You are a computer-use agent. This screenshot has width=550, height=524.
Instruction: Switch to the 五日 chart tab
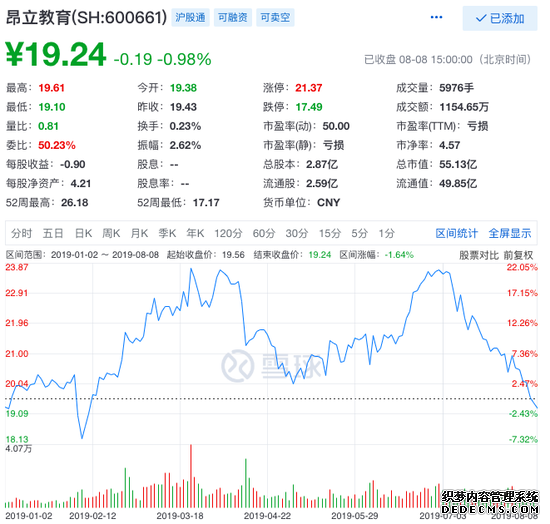pyautogui.click(x=53, y=233)
